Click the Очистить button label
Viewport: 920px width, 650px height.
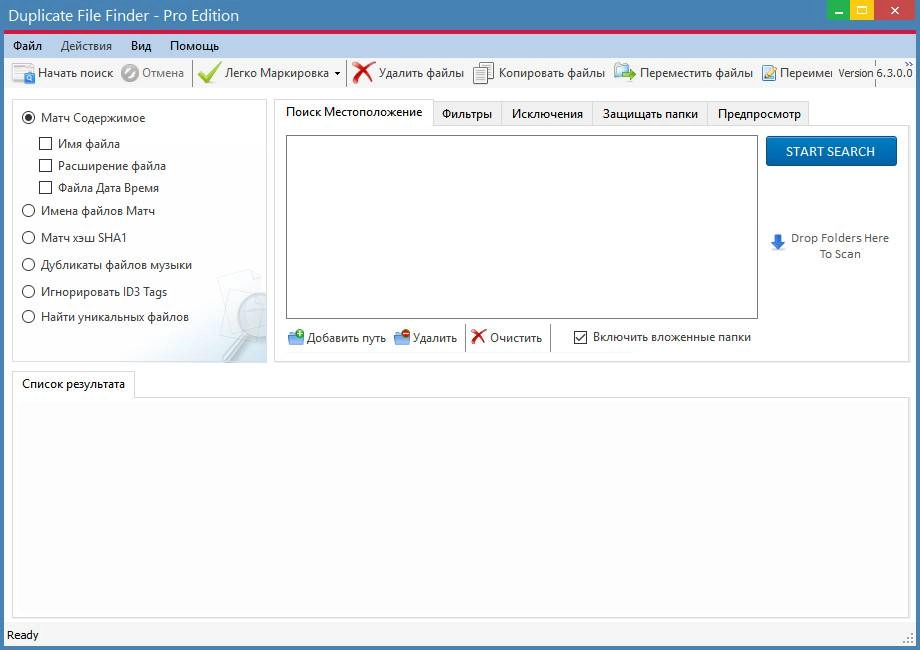point(516,338)
